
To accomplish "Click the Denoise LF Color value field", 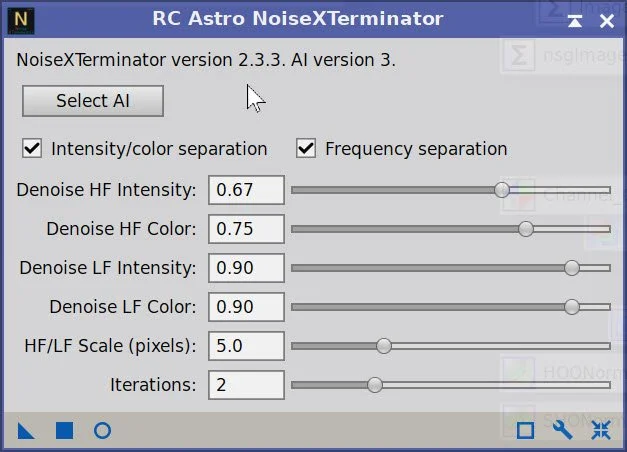I will click(x=246, y=307).
